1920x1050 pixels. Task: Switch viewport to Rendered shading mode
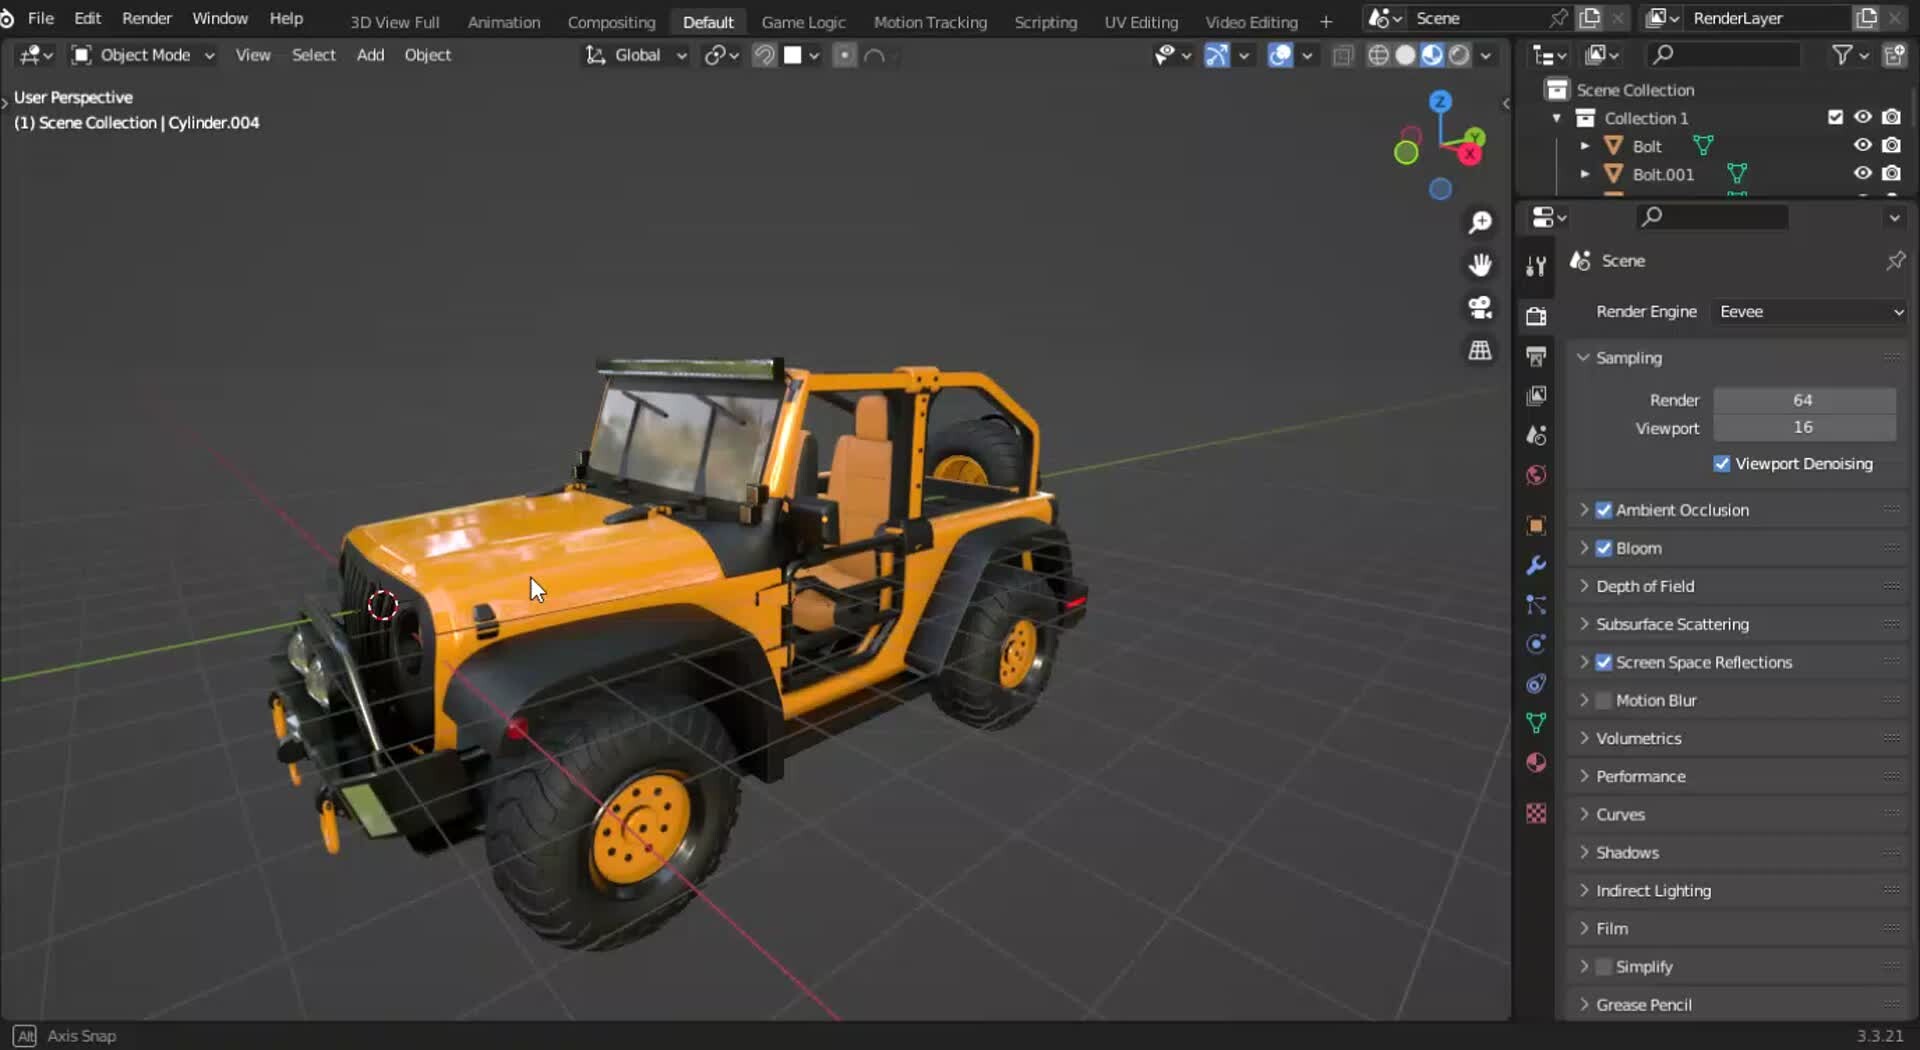[1457, 56]
